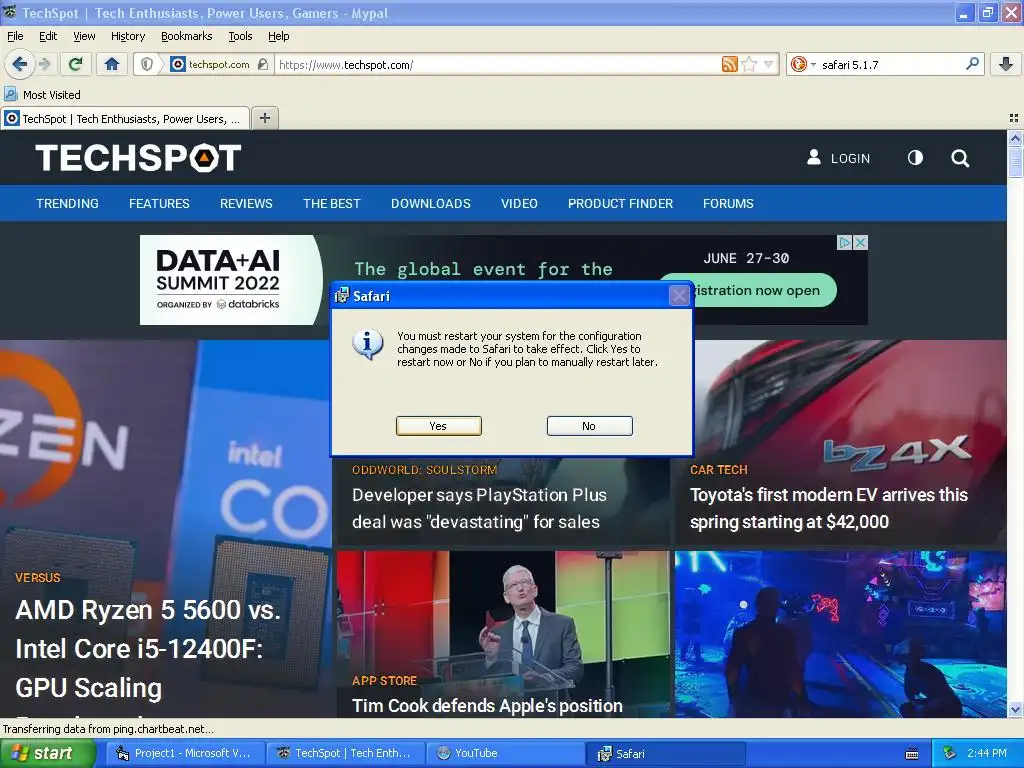
Task: Go back with the browser Back arrow
Action: point(19,64)
